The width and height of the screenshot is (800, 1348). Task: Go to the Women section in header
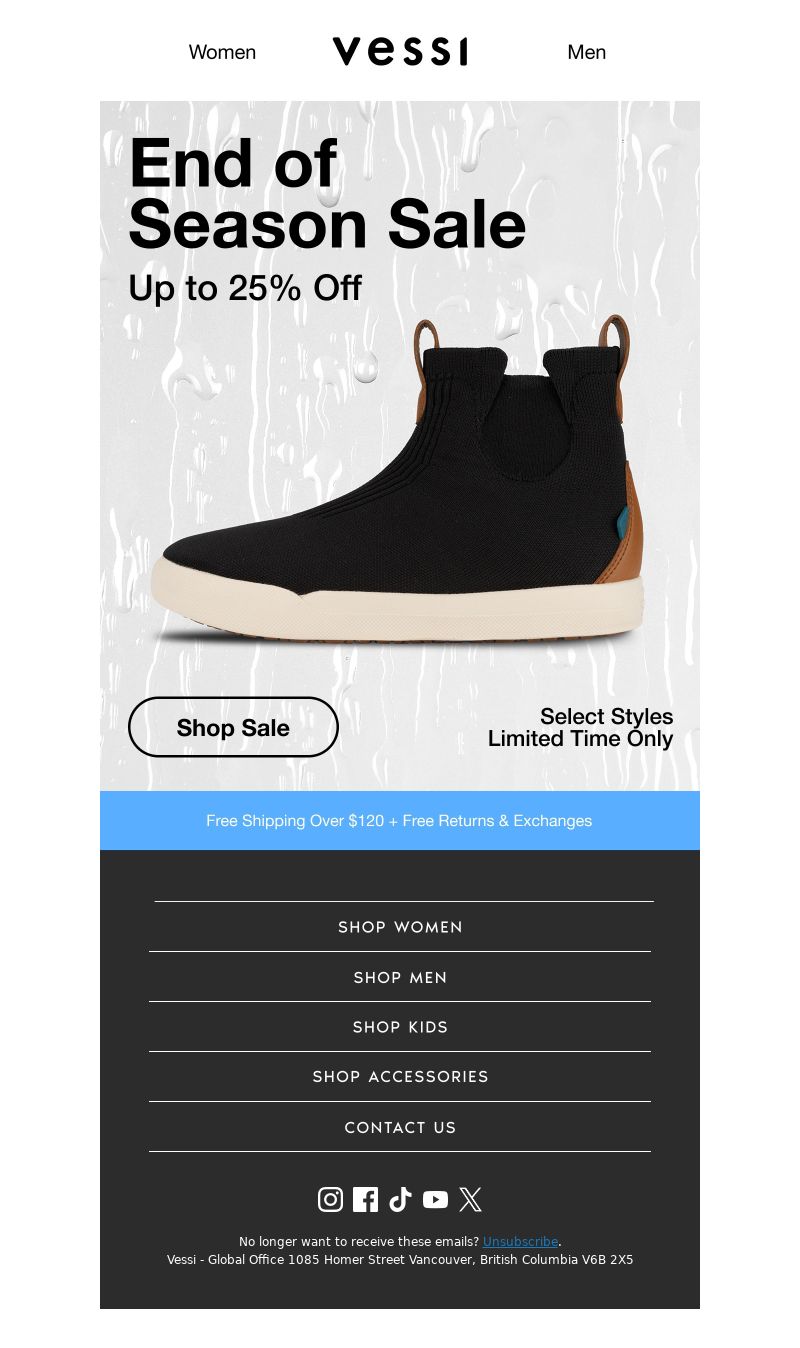click(222, 52)
